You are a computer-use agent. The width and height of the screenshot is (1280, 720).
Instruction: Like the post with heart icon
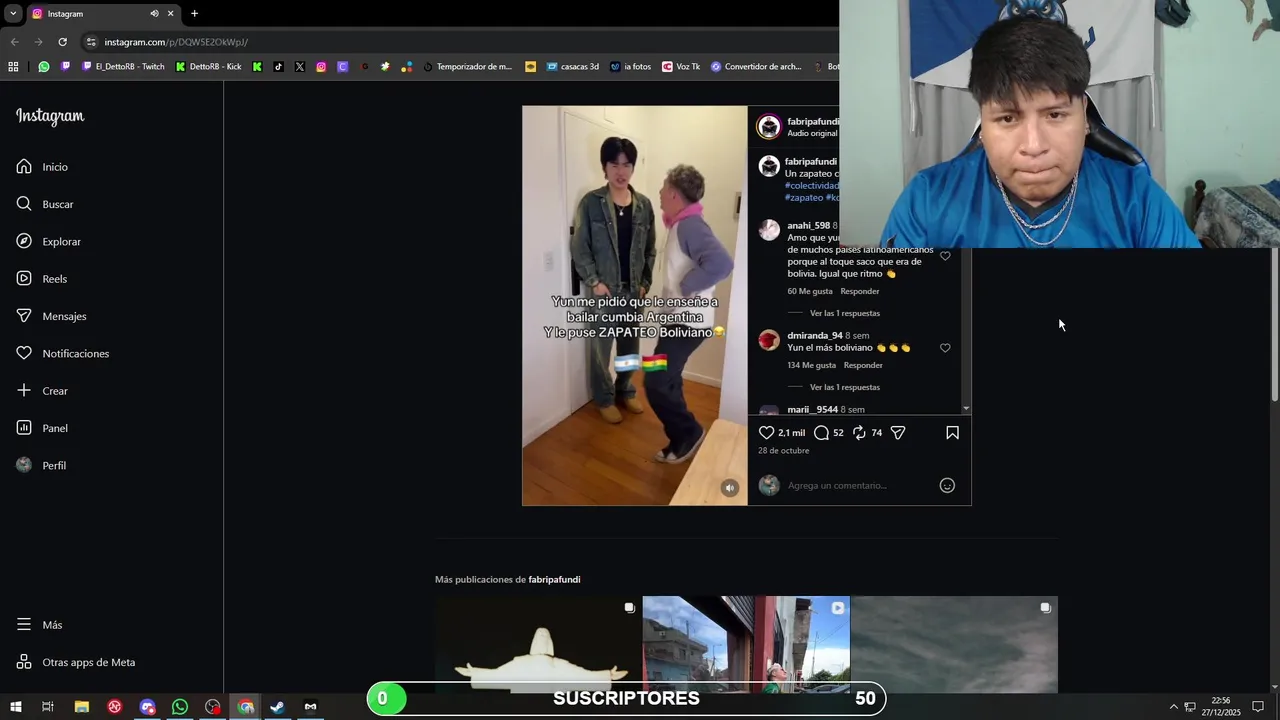pos(766,433)
